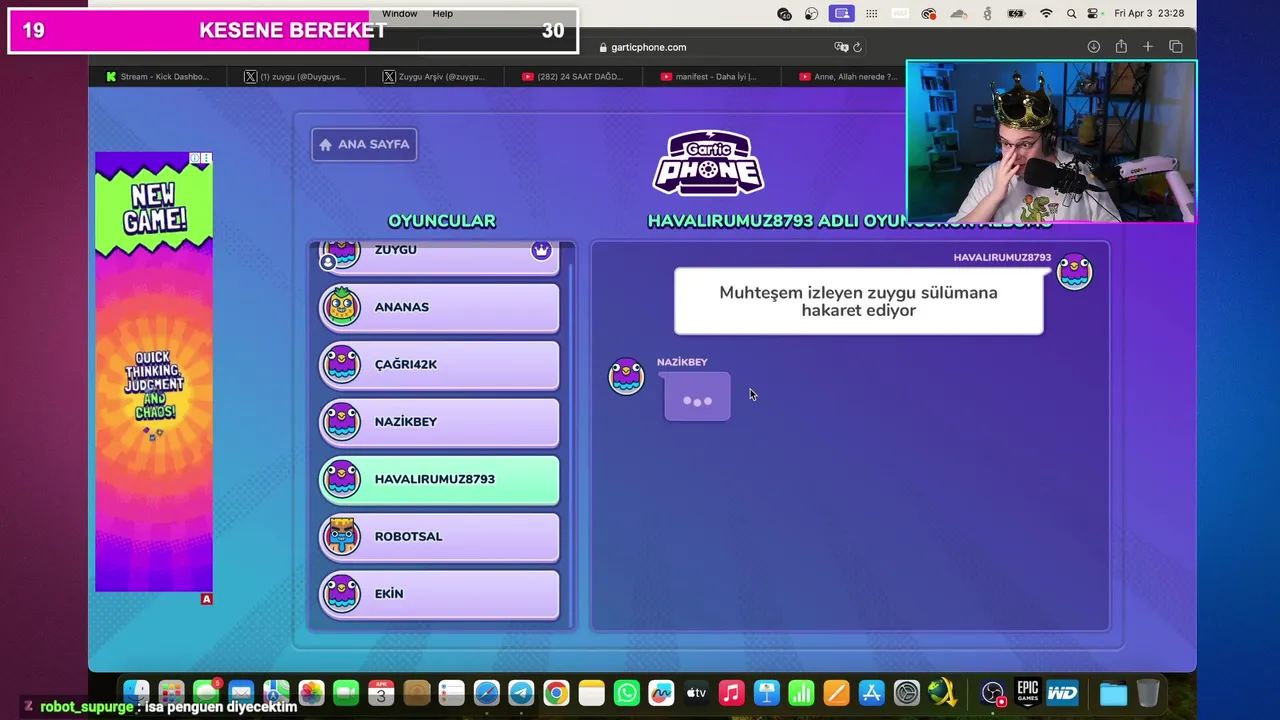
Task: Open Spotlight search icon in menu bar
Action: pyautogui.click(x=1071, y=14)
